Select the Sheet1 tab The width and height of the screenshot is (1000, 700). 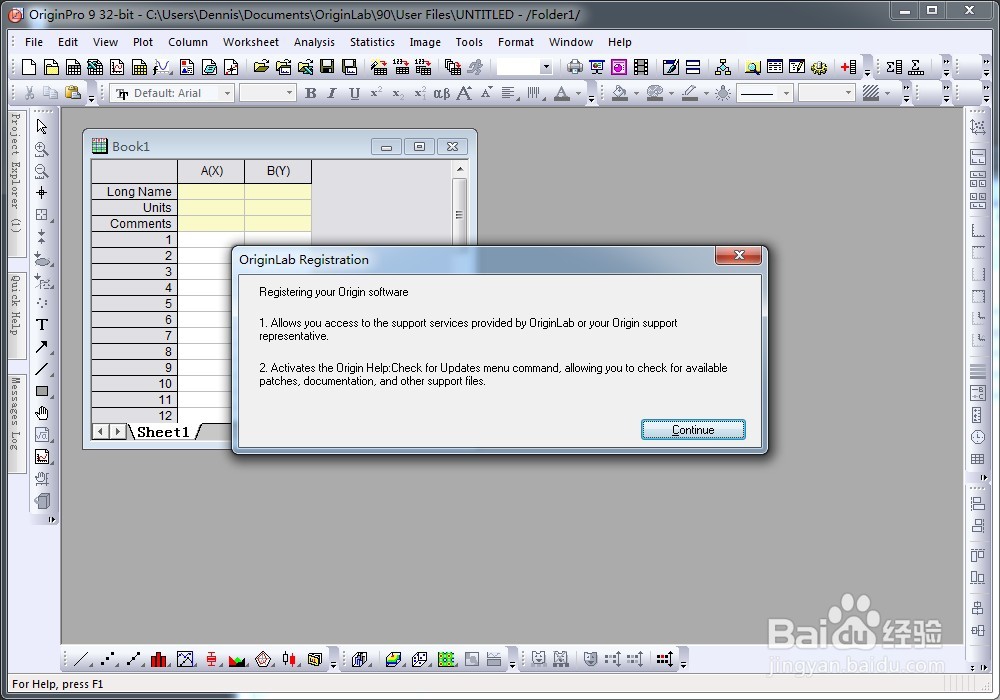(163, 432)
